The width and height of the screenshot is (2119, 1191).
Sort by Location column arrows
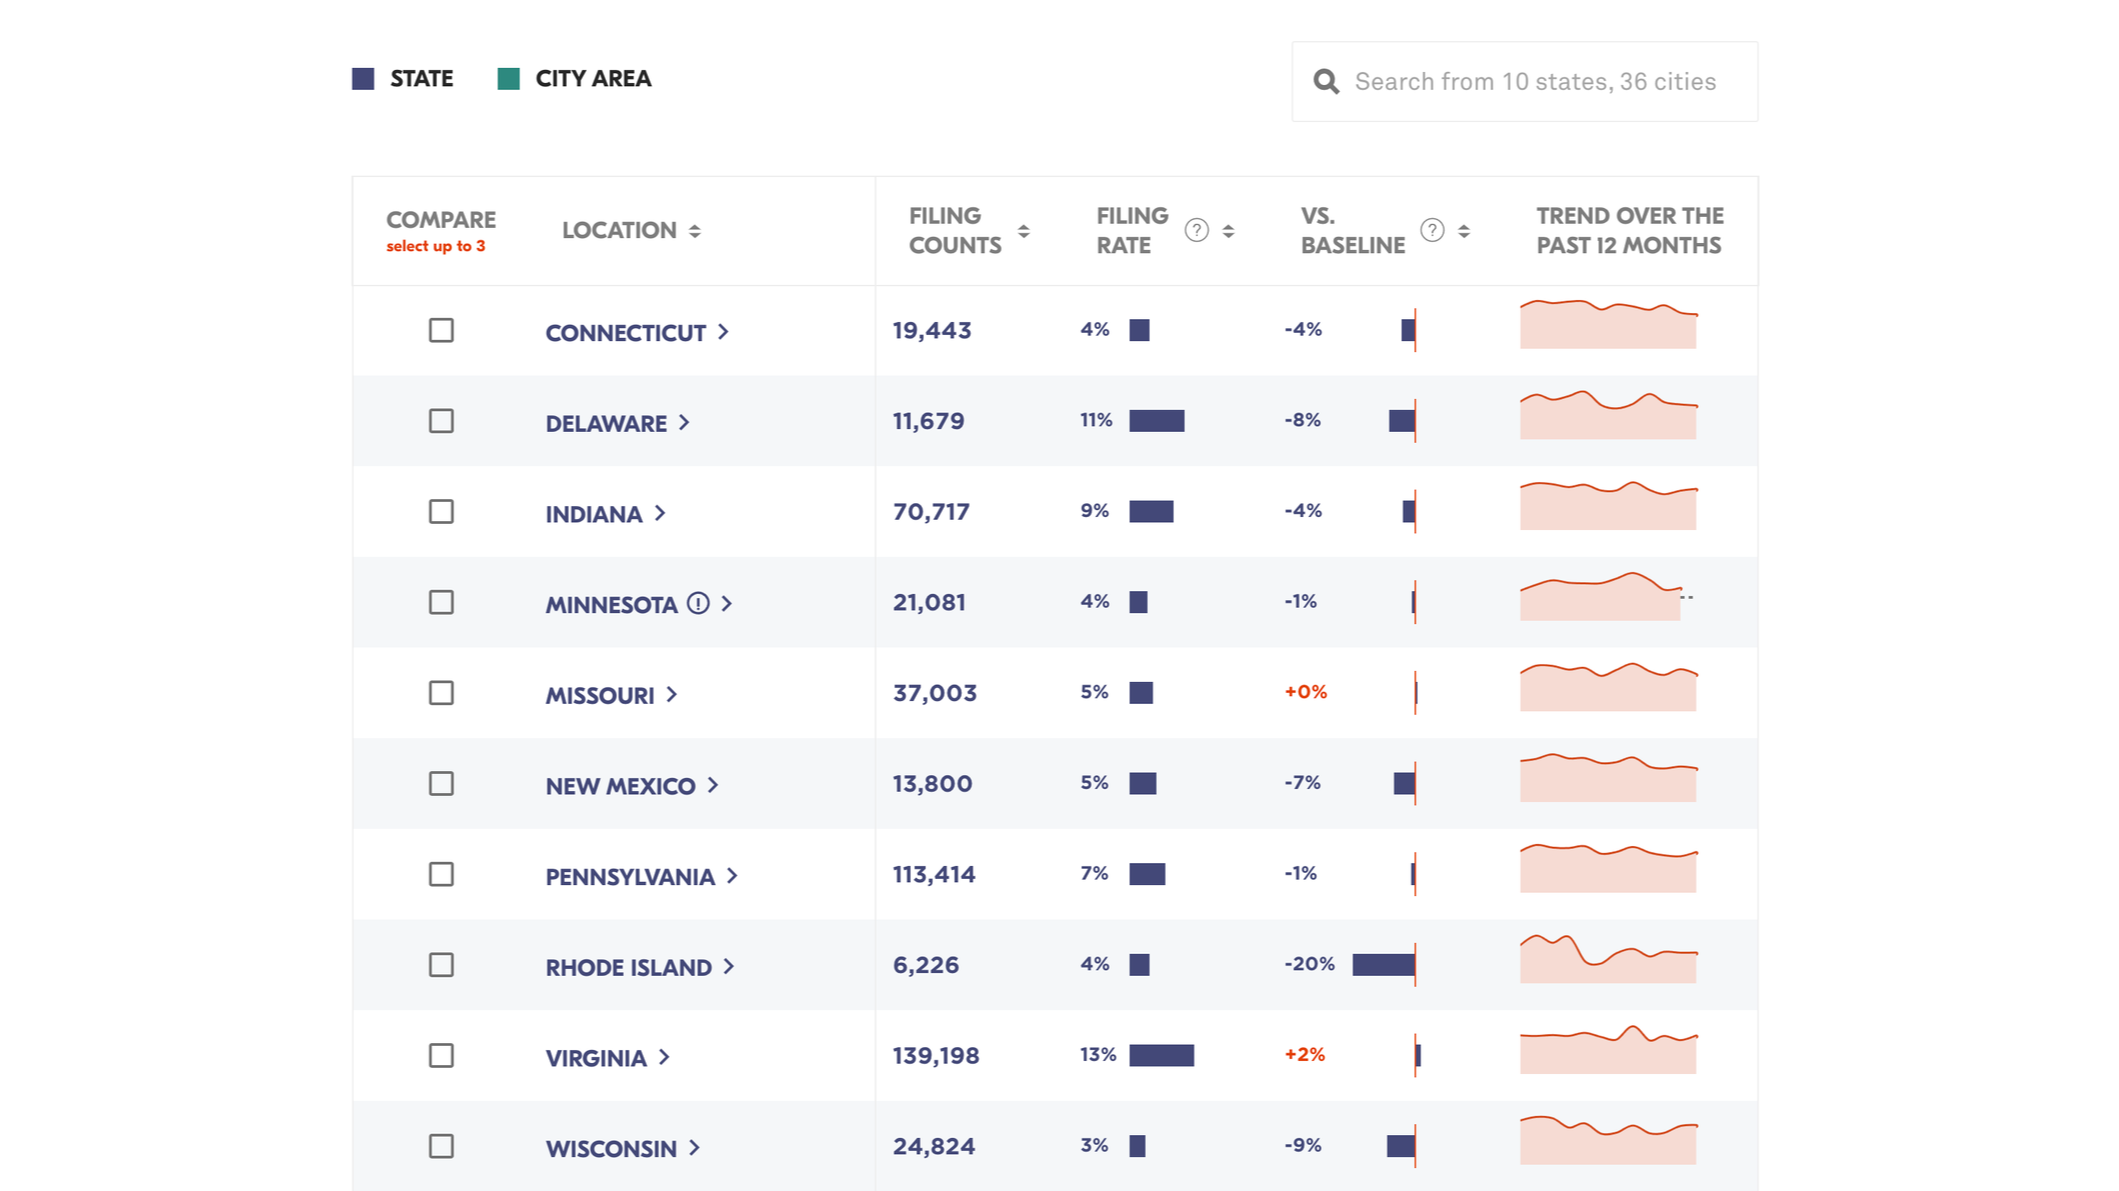tap(695, 231)
